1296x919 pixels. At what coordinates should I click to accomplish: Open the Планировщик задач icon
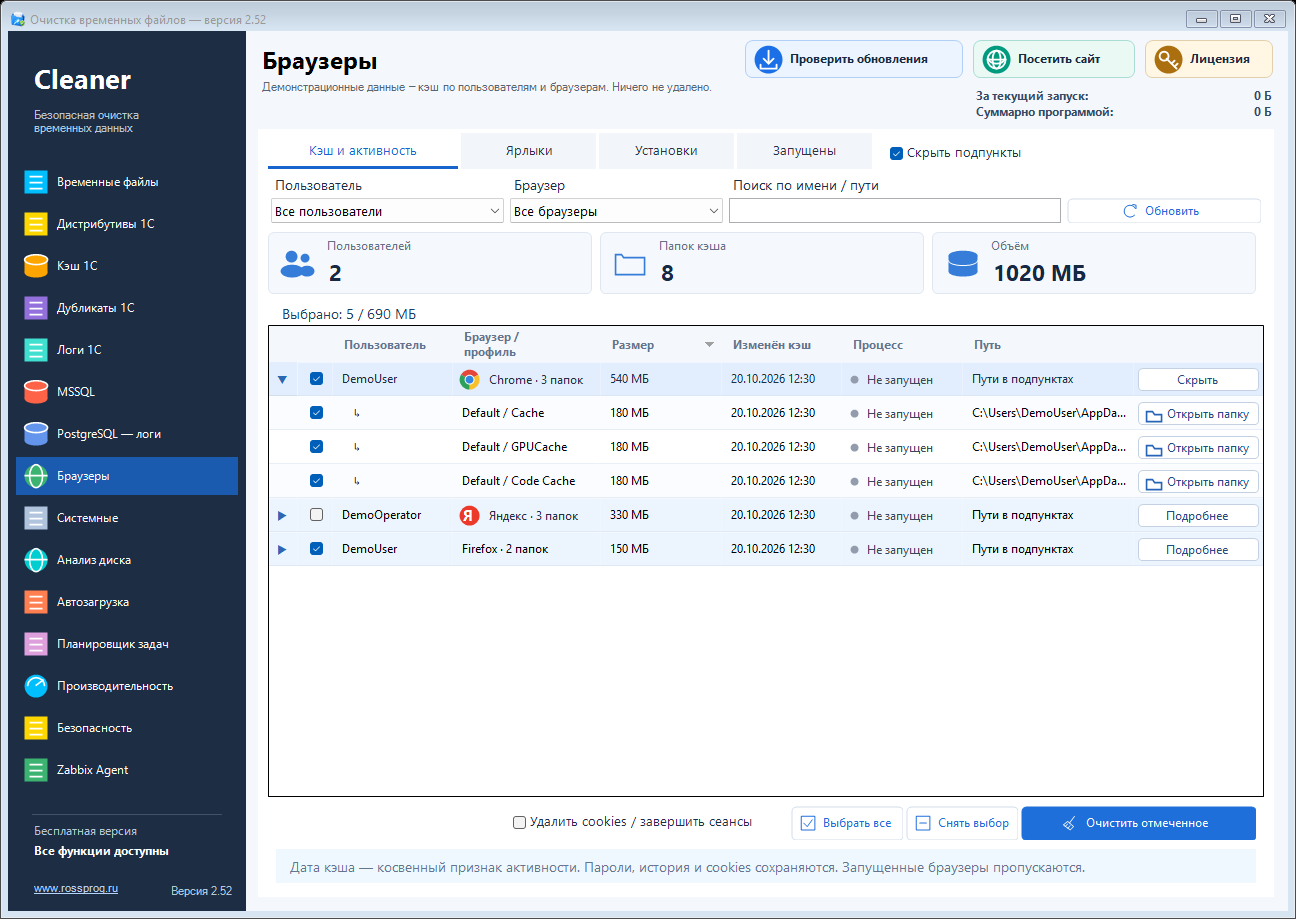click(36, 644)
